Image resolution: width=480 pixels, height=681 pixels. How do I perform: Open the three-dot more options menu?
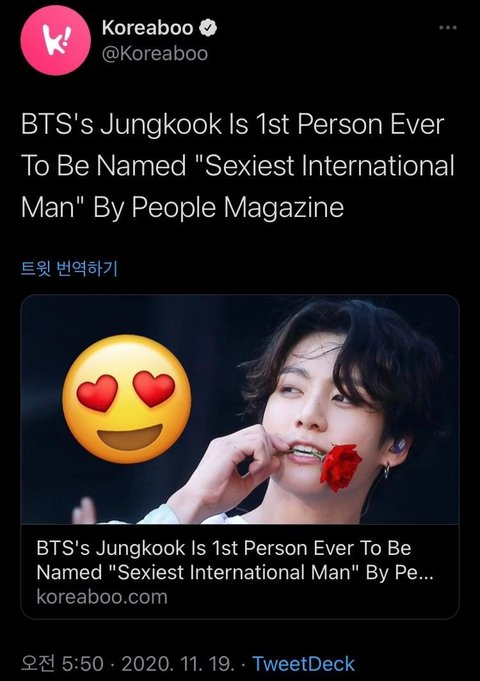tap(448, 28)
